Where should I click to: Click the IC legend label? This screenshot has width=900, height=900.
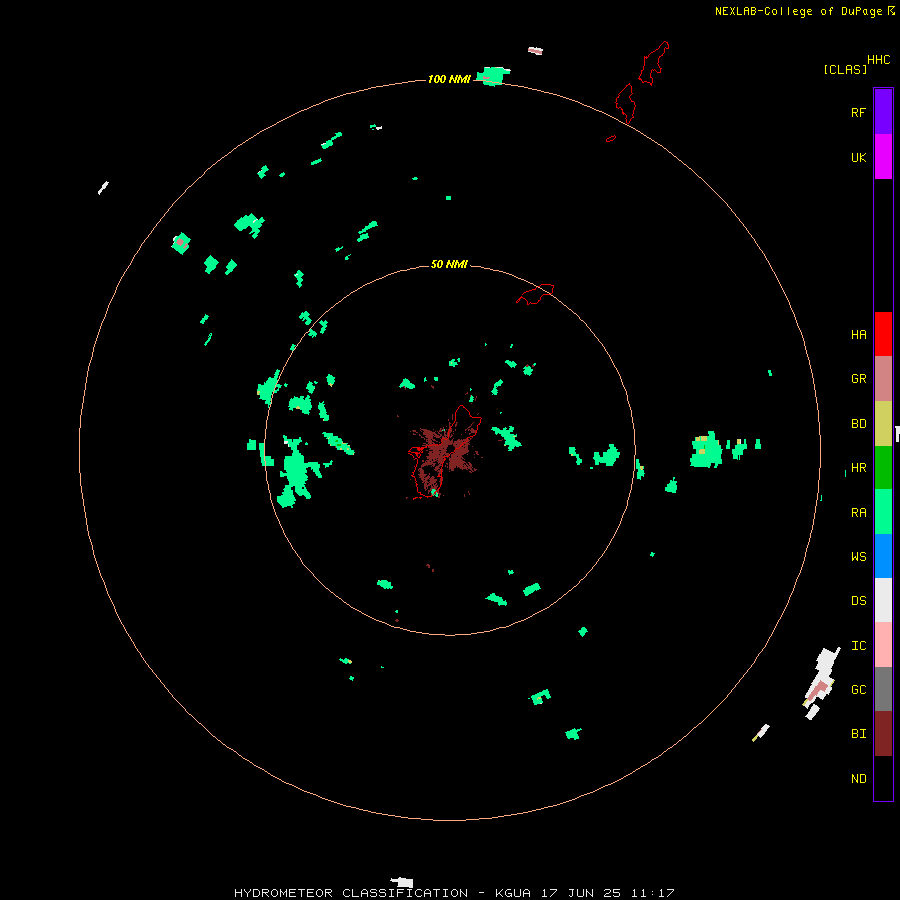point(858,646)
